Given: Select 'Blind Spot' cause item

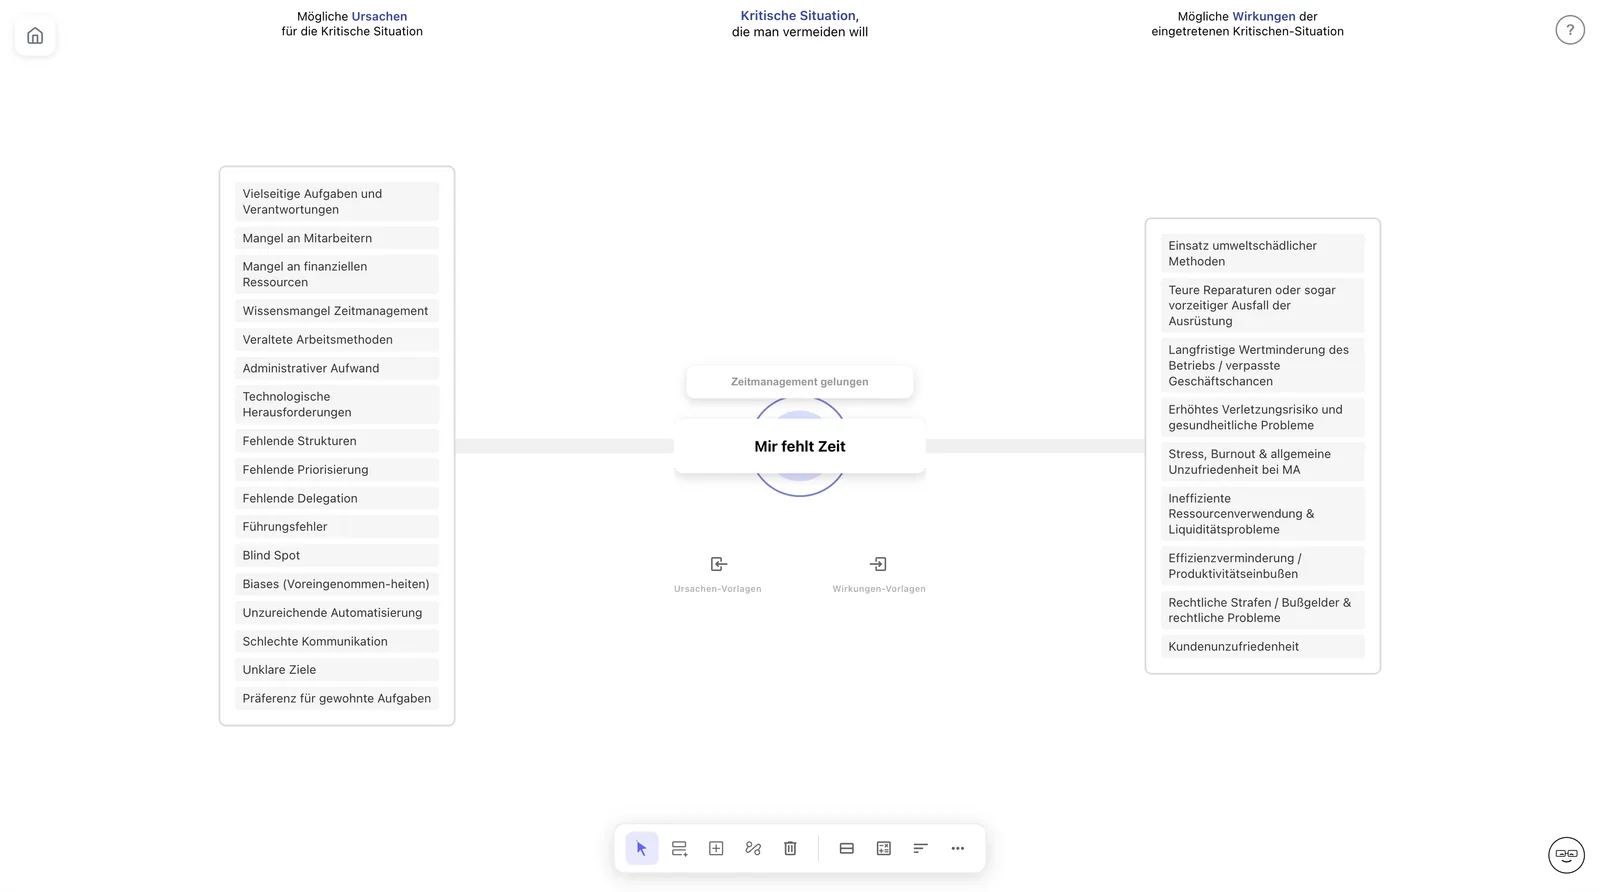Looking at the screenshot, I should 337,555.
